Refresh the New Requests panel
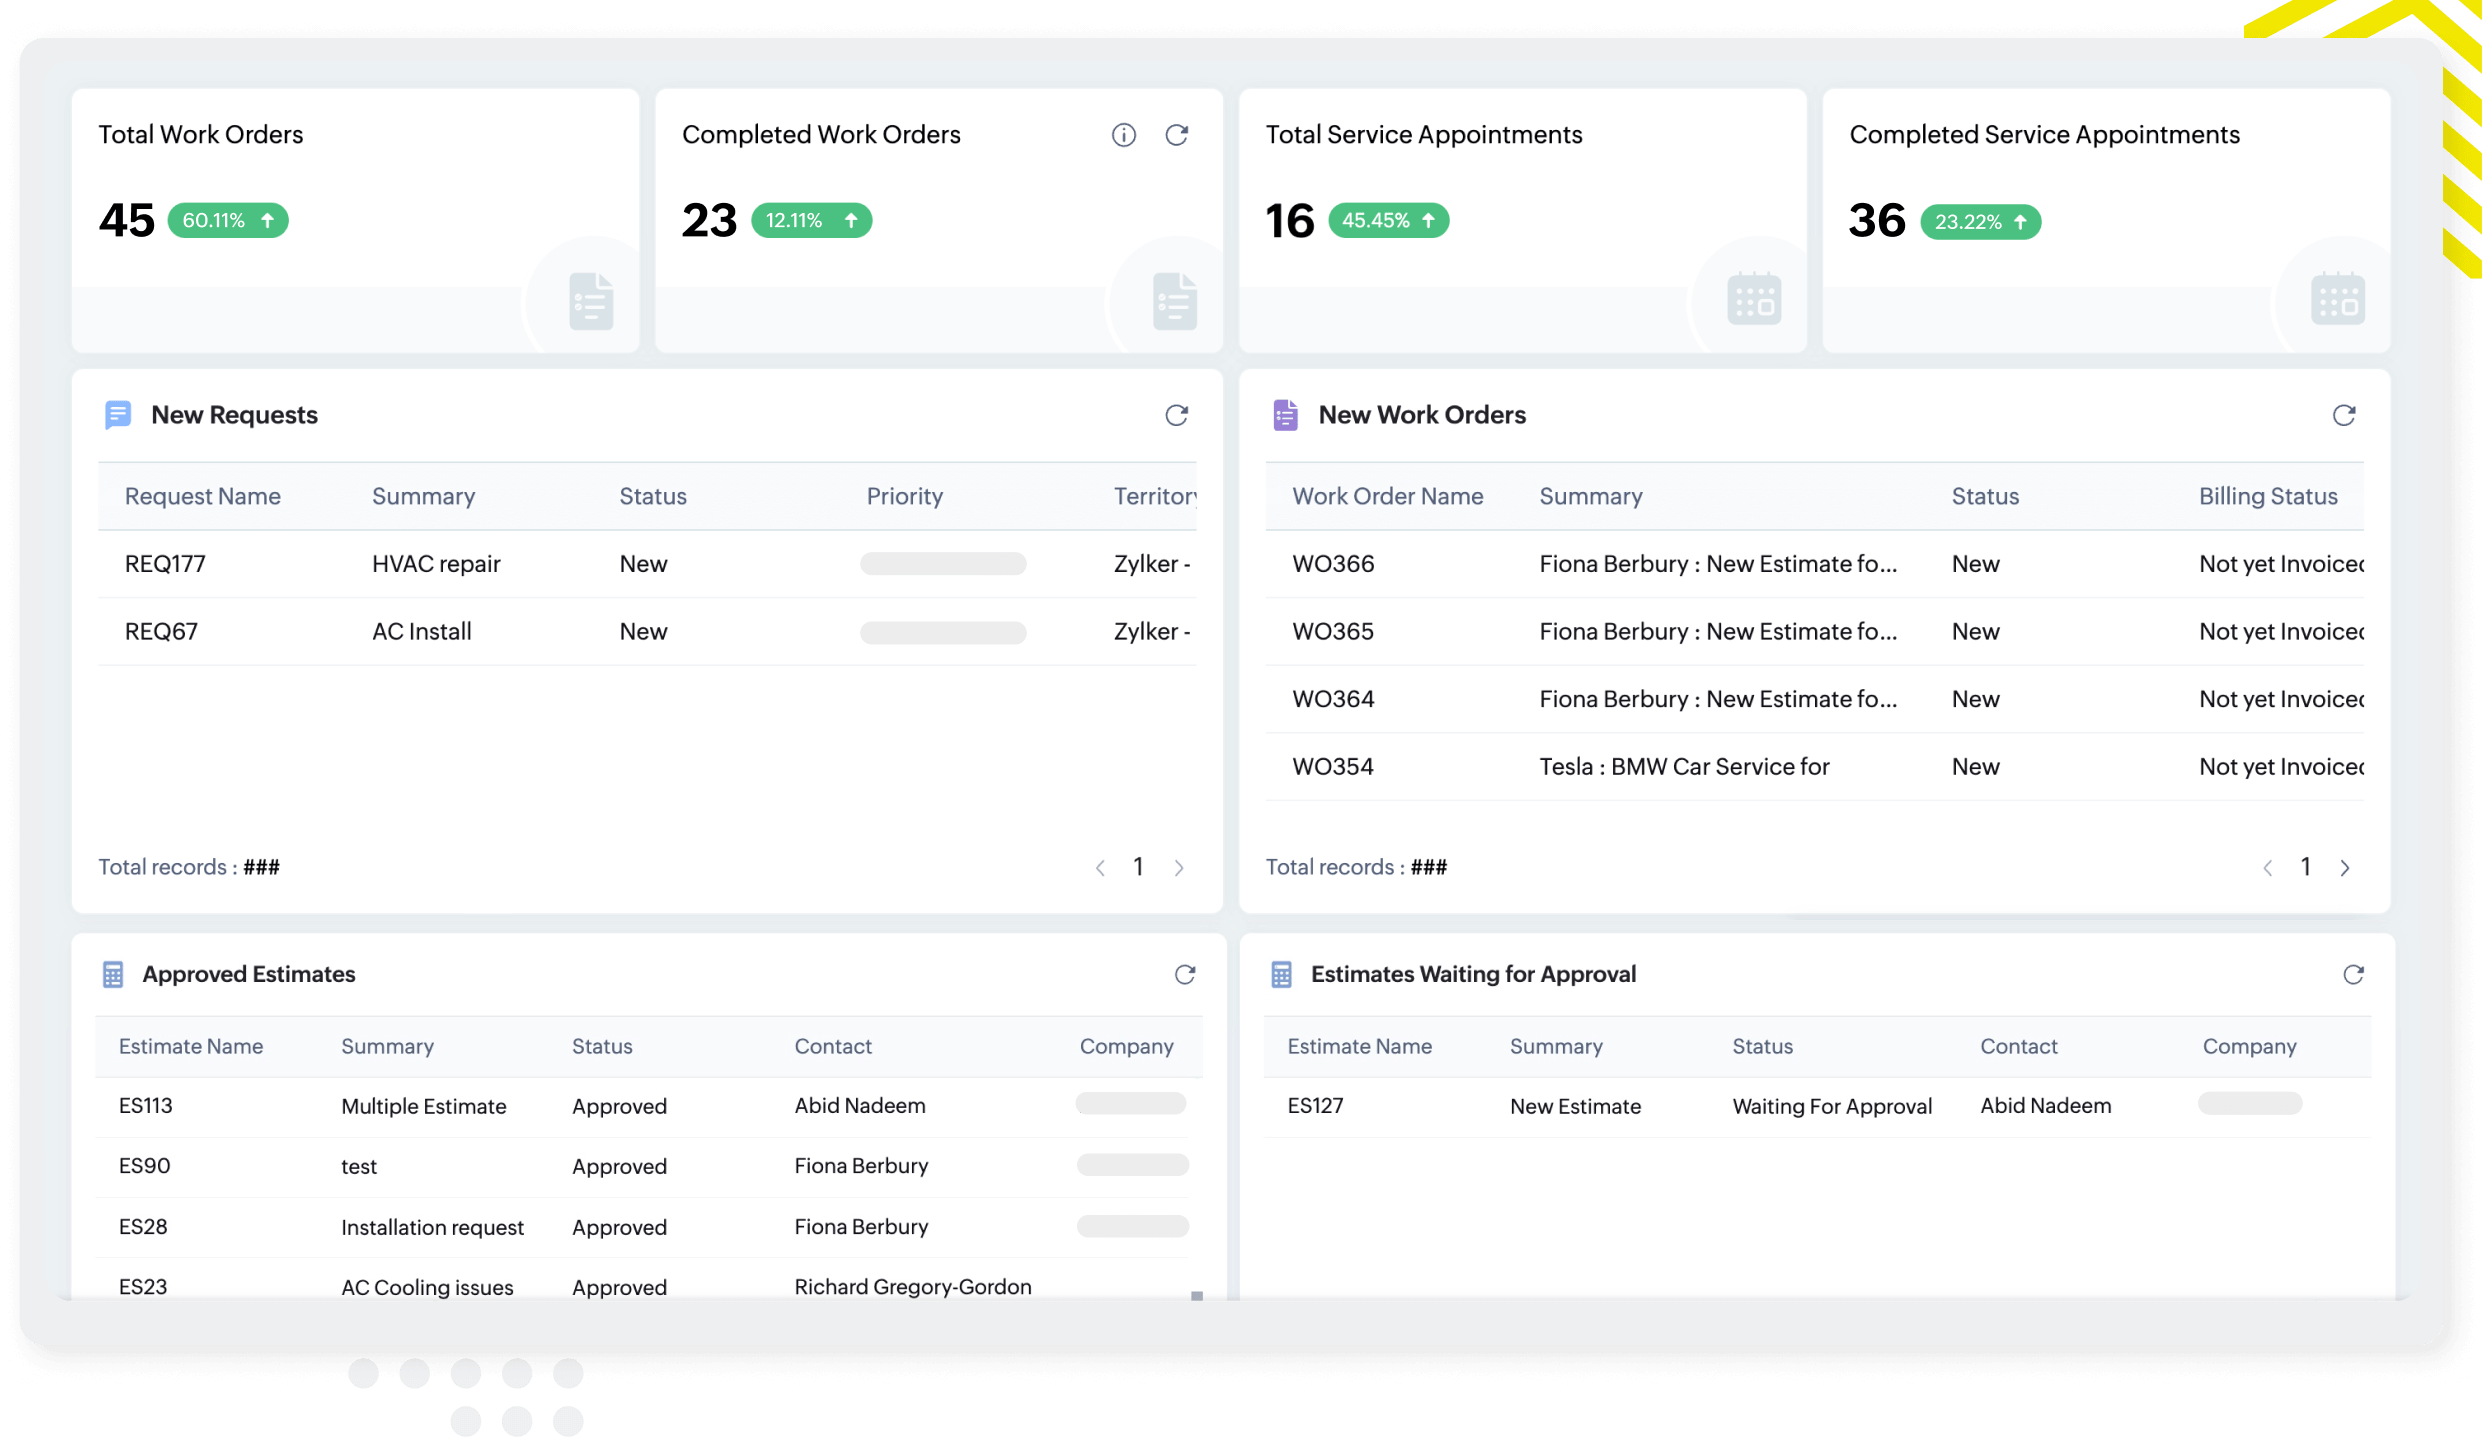The height and width of the screenshot is (1437, 2484). point(1176,415)
